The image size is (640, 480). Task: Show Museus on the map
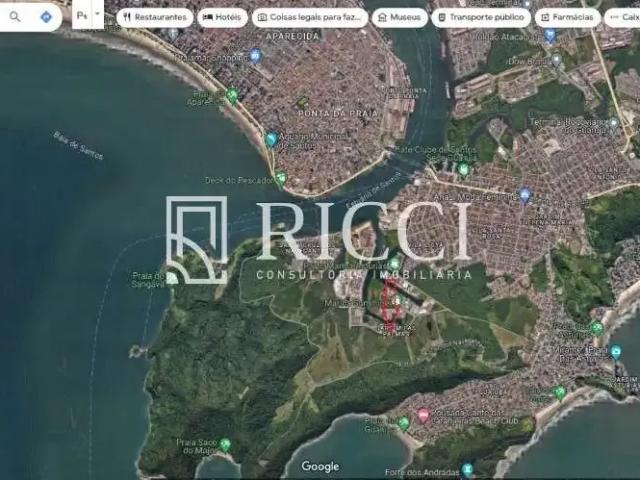(400, 18)
